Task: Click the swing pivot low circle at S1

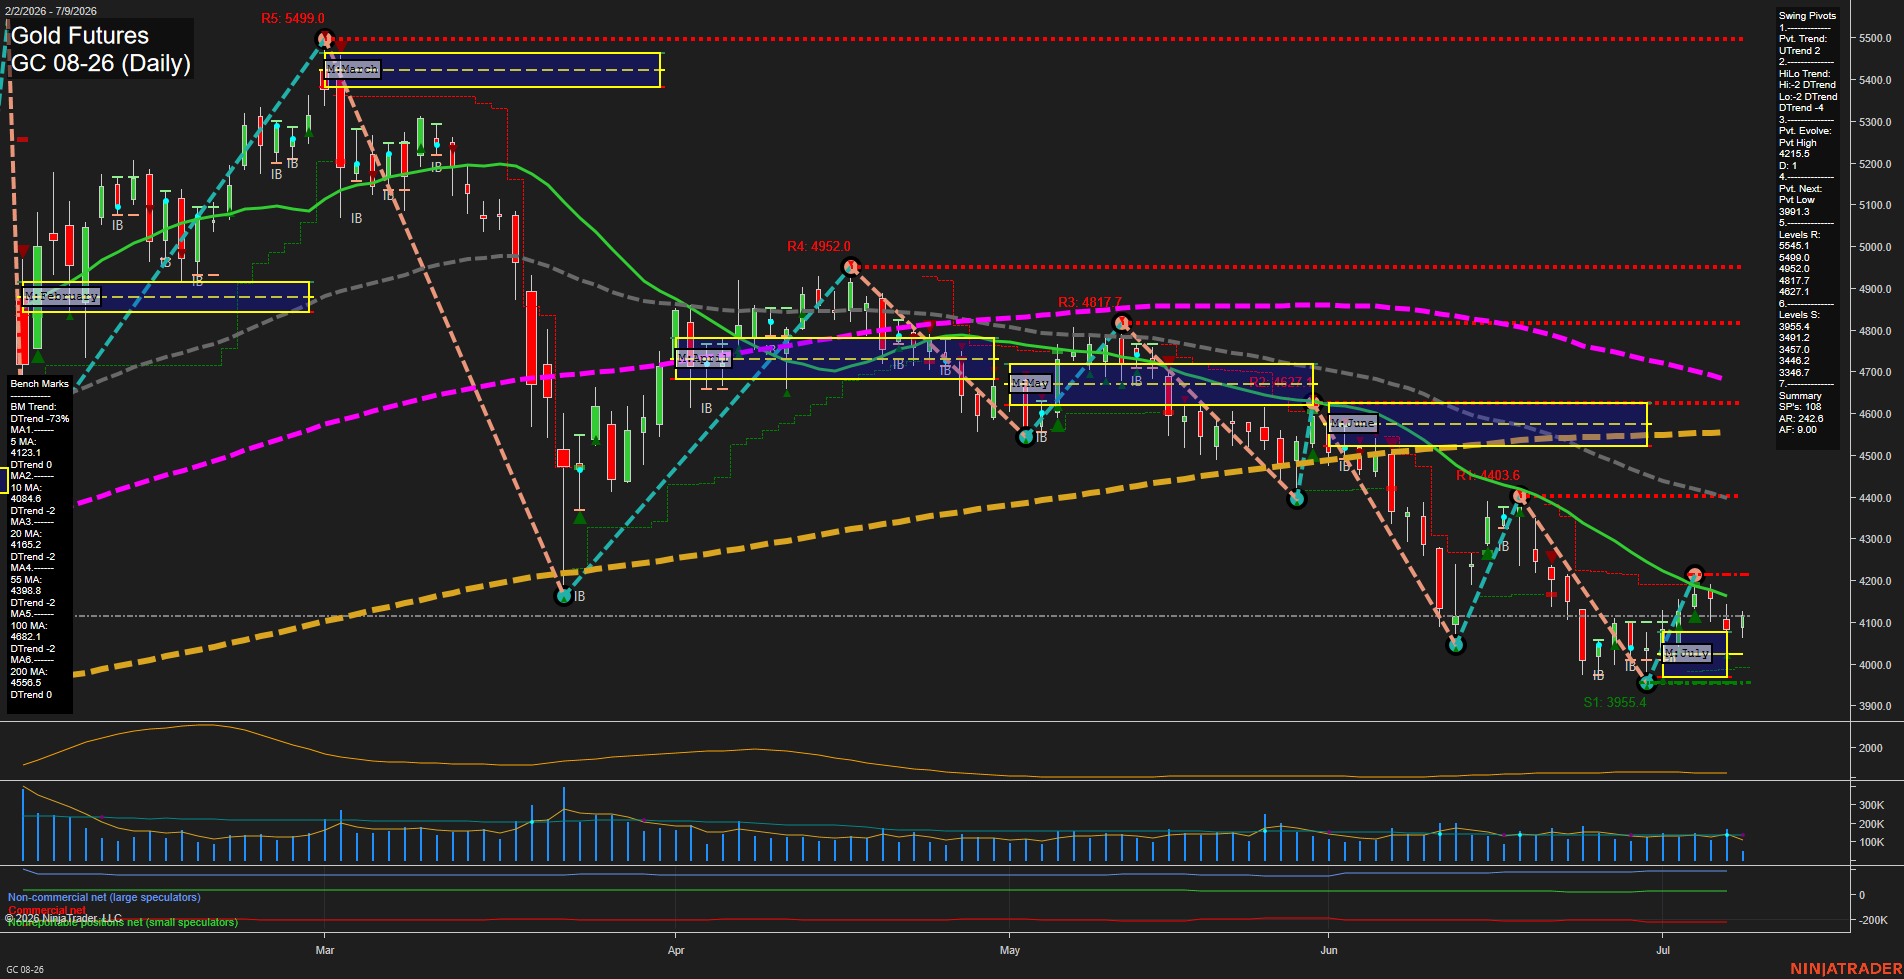Action: [1647, 683]
